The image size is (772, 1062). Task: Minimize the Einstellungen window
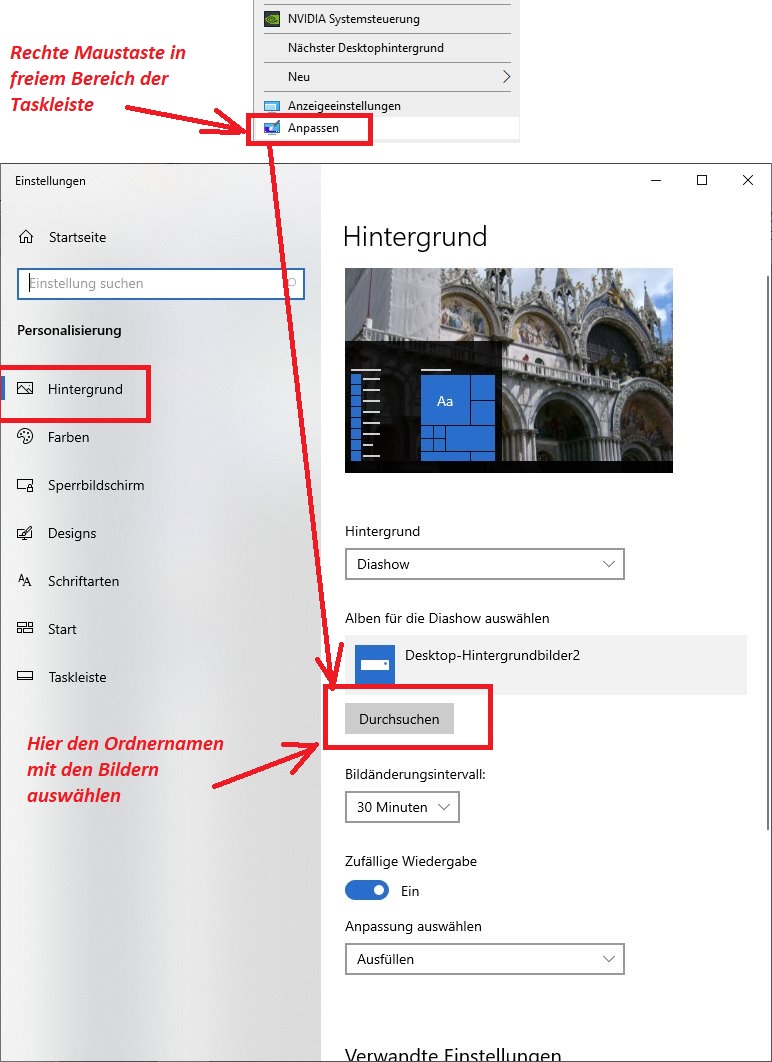(656, 180)
